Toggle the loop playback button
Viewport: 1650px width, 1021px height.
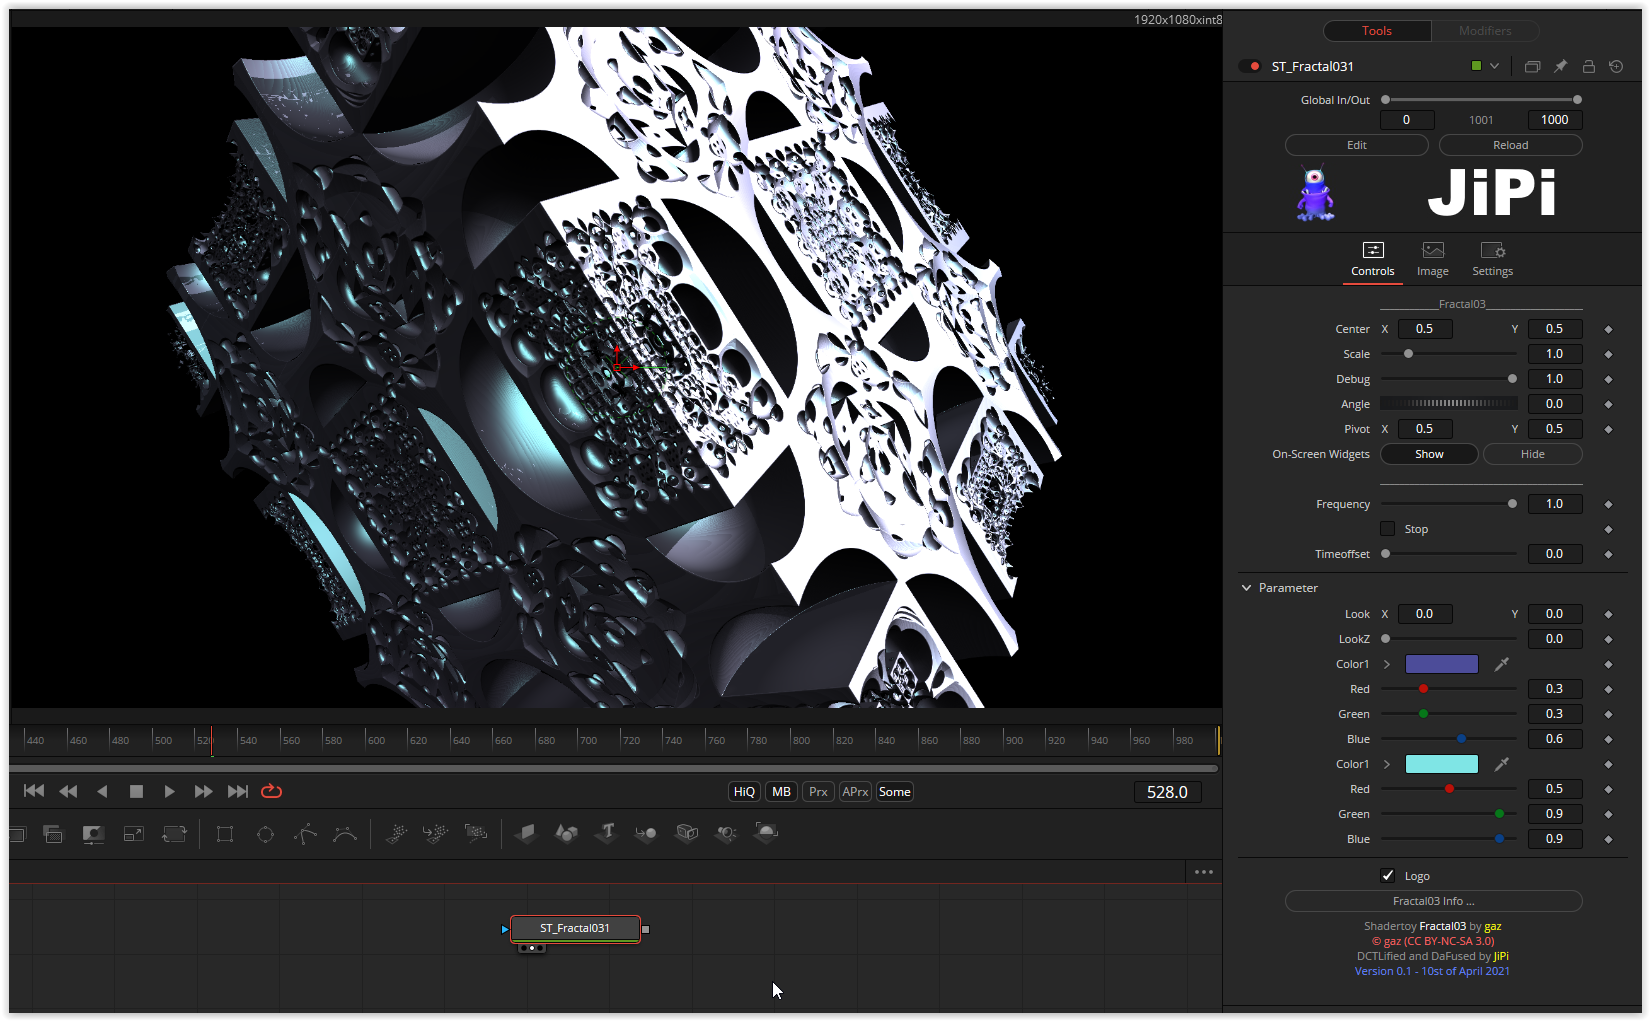point(271,791)
